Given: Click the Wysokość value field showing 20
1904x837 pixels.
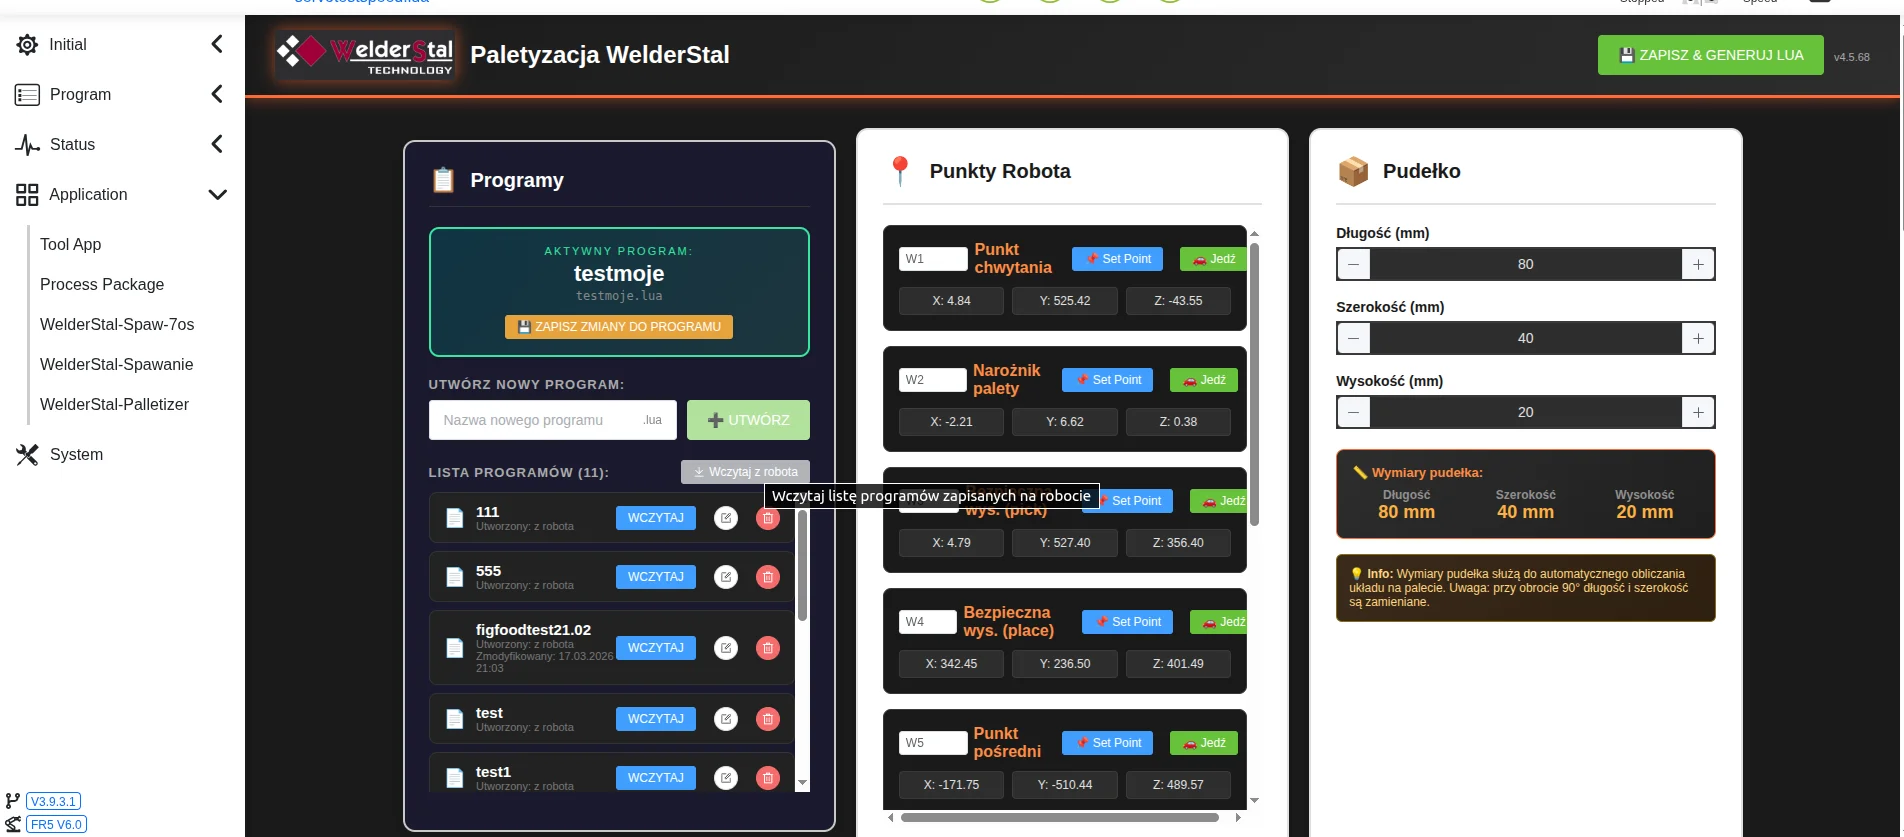Looking at the screenshot, I should [1526, 412].
